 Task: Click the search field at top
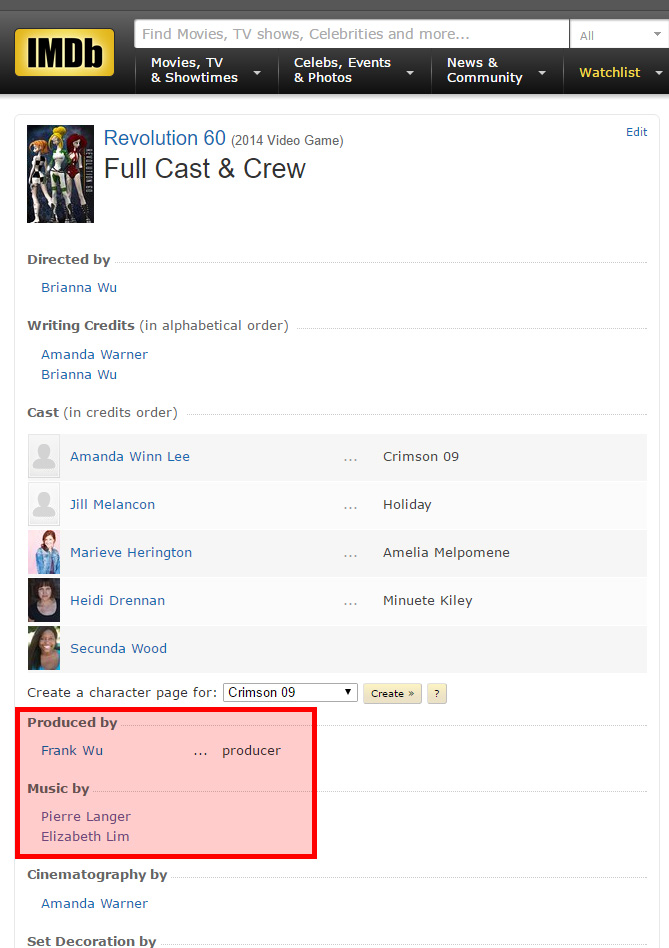coord(352,34)
